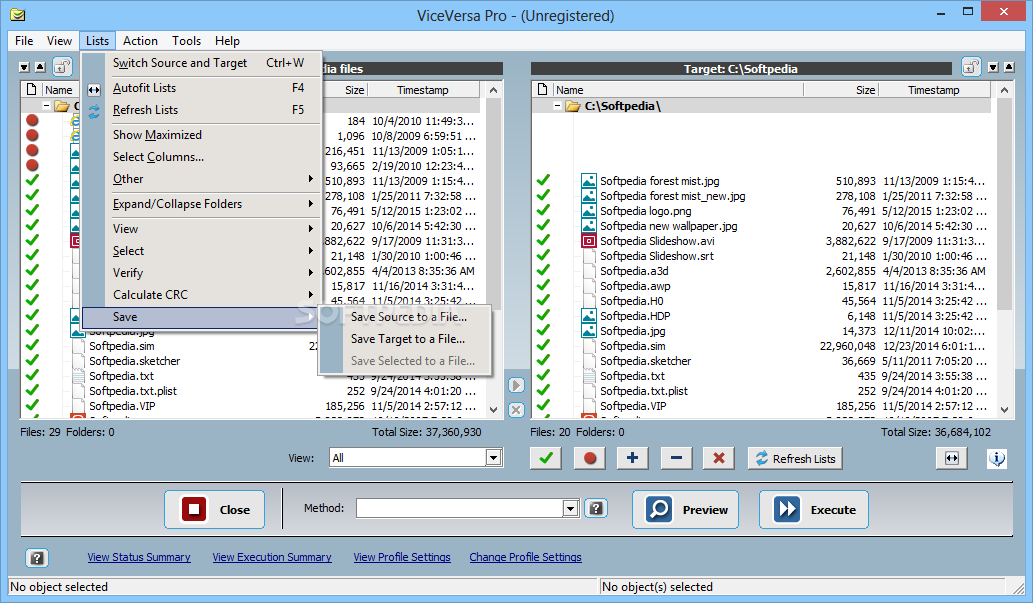Open the File menu
The height and width of the screenshot is (603, 1033).
tap(24, 41)
